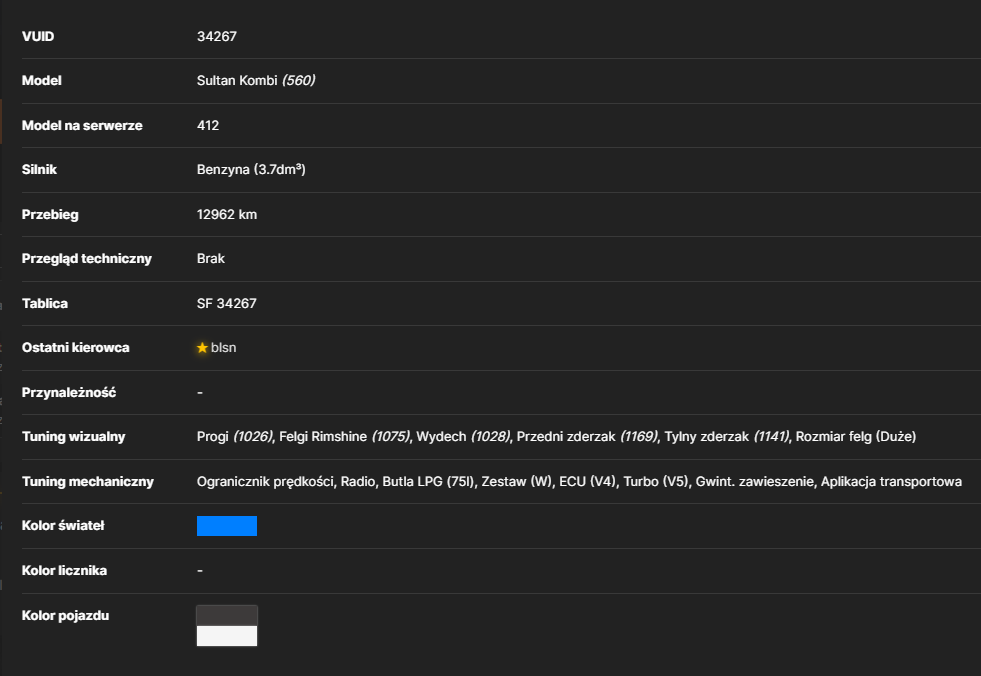Click the mileage value 12962 km

click(x=226, y=215)
